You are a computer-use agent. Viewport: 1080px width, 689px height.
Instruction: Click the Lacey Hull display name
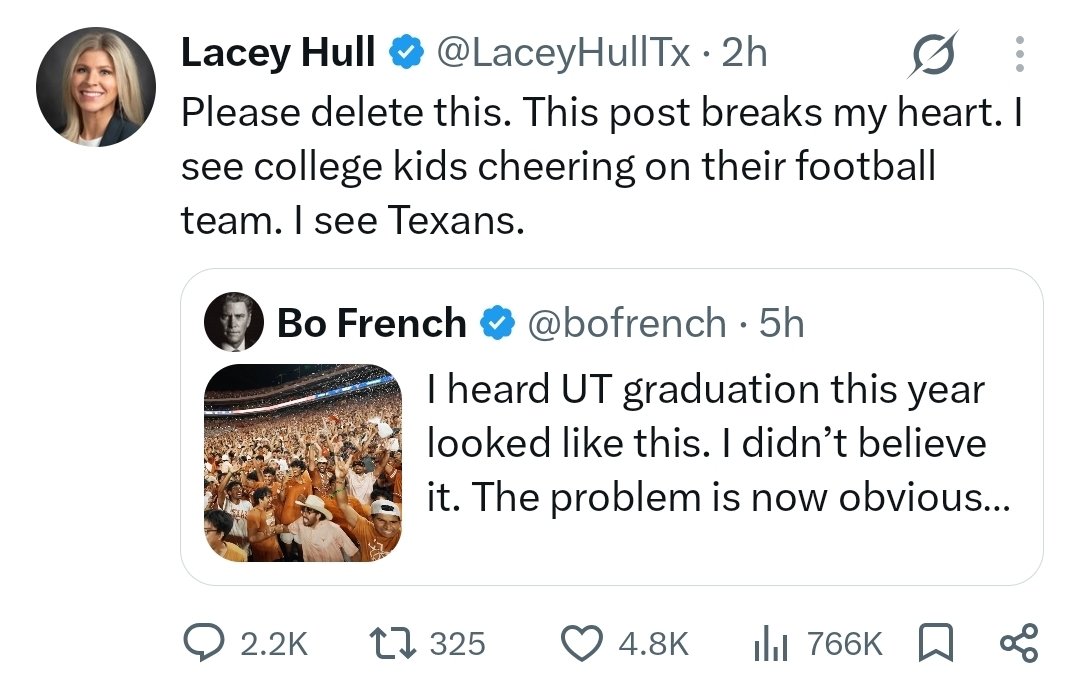[x=278, y=52]
